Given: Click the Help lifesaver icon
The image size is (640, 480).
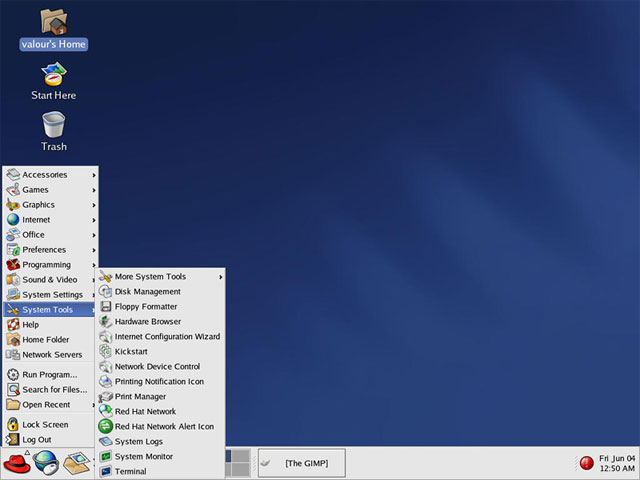Looking at the screenshot, I should coord(13,324).
